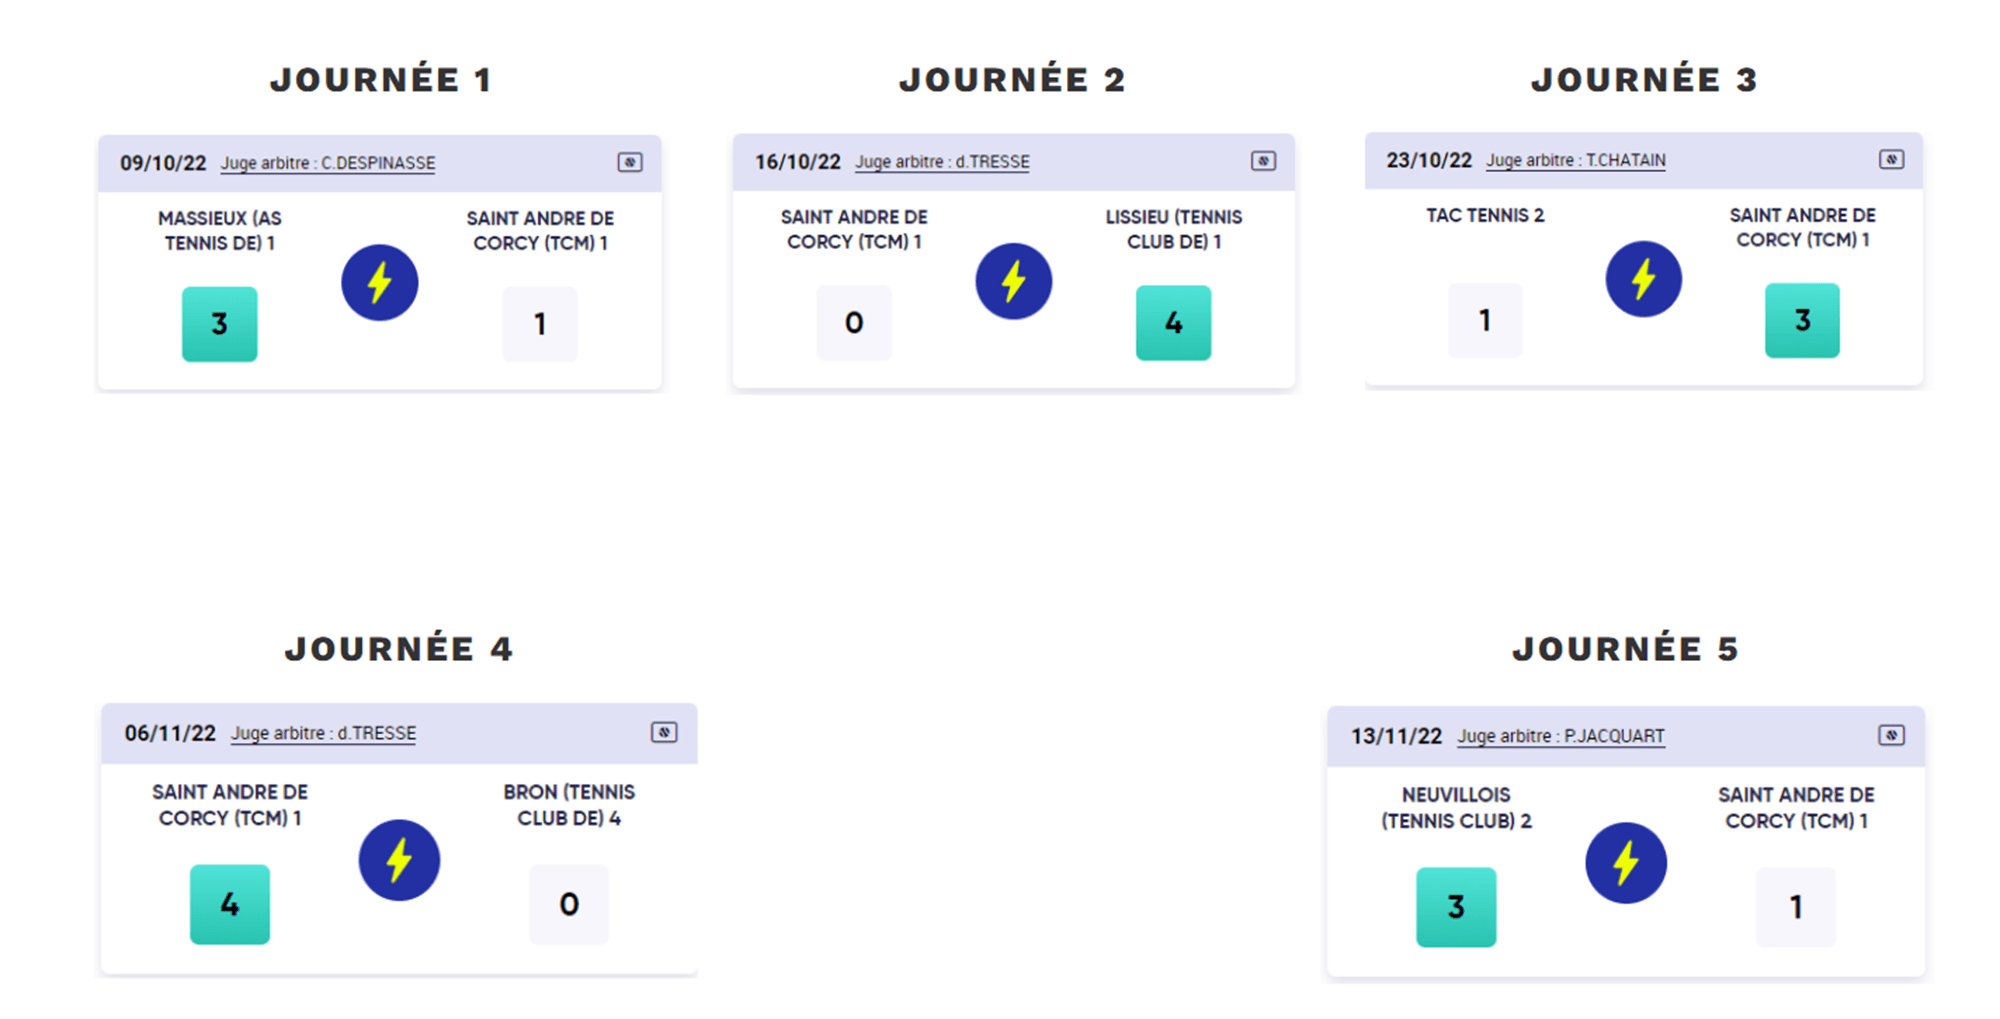This screenshot has height=1019, width=2000.
Task: Click the match sheet icon for Journée 3
Action: (1891, 159)
